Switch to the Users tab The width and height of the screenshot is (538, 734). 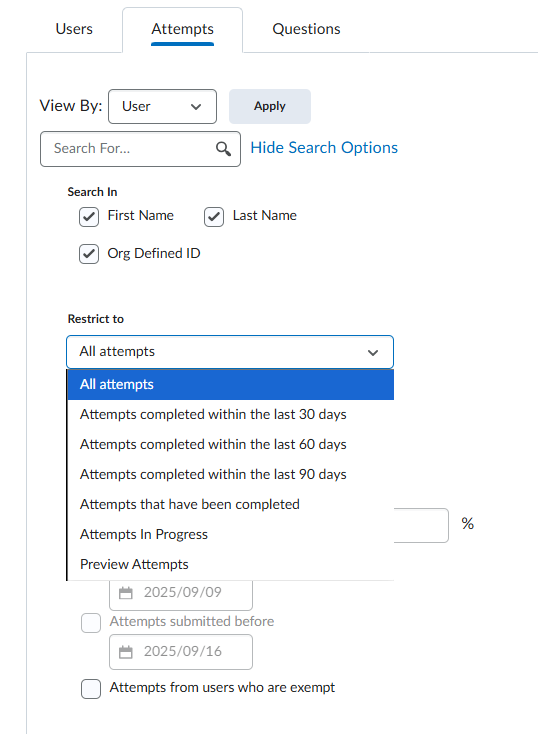click(x=74, y=29)
